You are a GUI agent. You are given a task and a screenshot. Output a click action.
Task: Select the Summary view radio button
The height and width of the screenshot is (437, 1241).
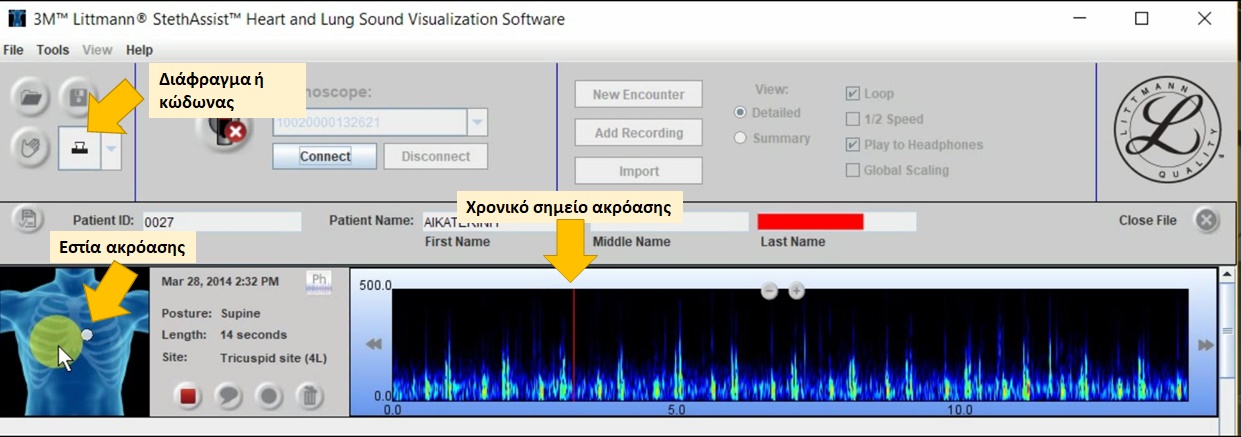(741, 138)
